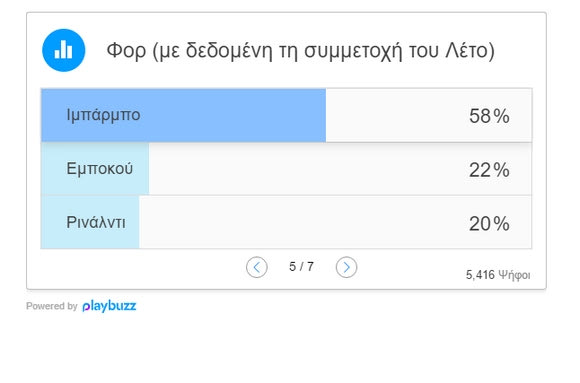
Task: Click the Powered by text
Action: [52, 306]
